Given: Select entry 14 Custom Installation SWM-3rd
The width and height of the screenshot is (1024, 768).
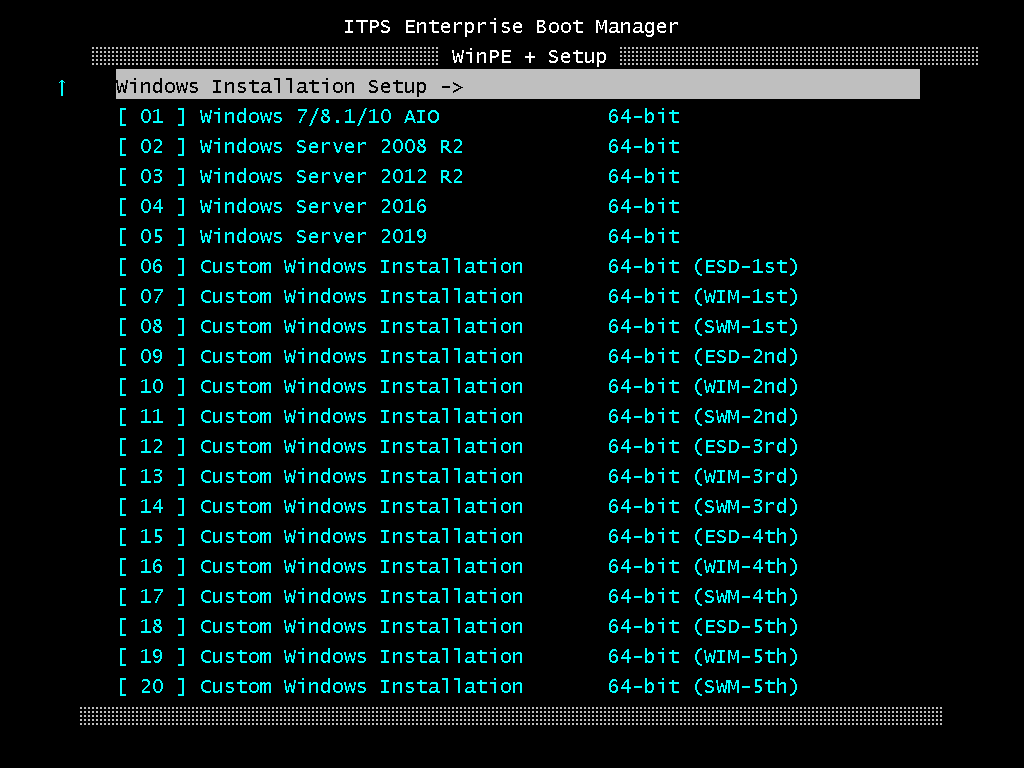Looking at the screenshot, I should pyautogui.click(x=458, y=507).
